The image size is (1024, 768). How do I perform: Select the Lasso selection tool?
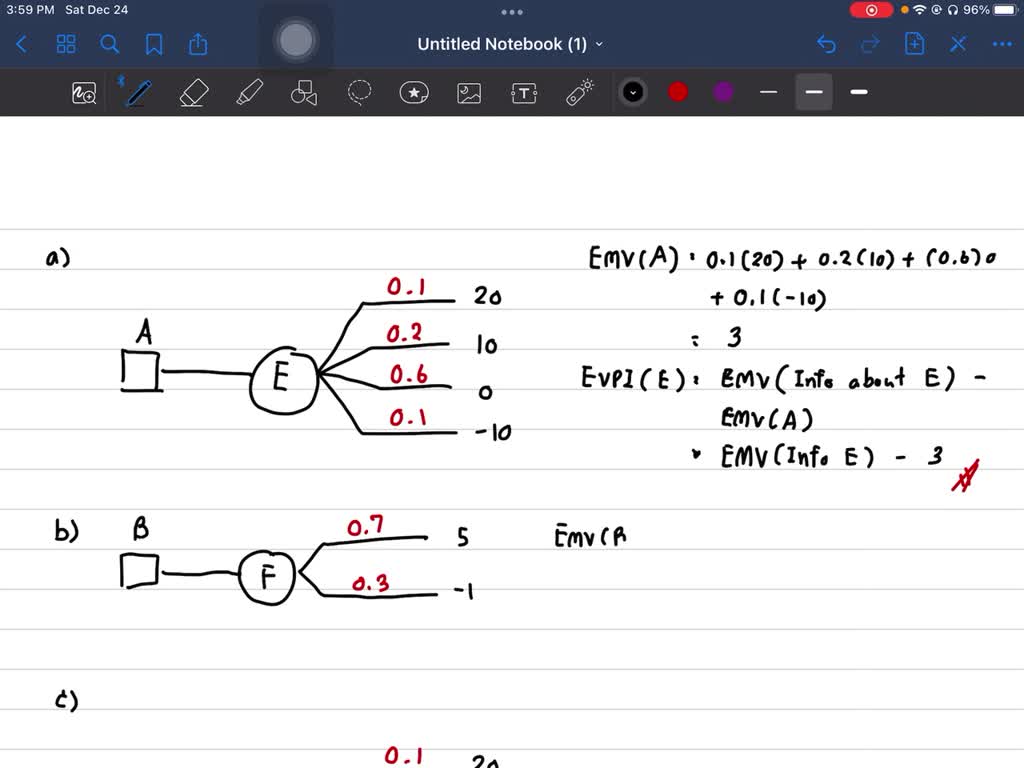(359, 93)
